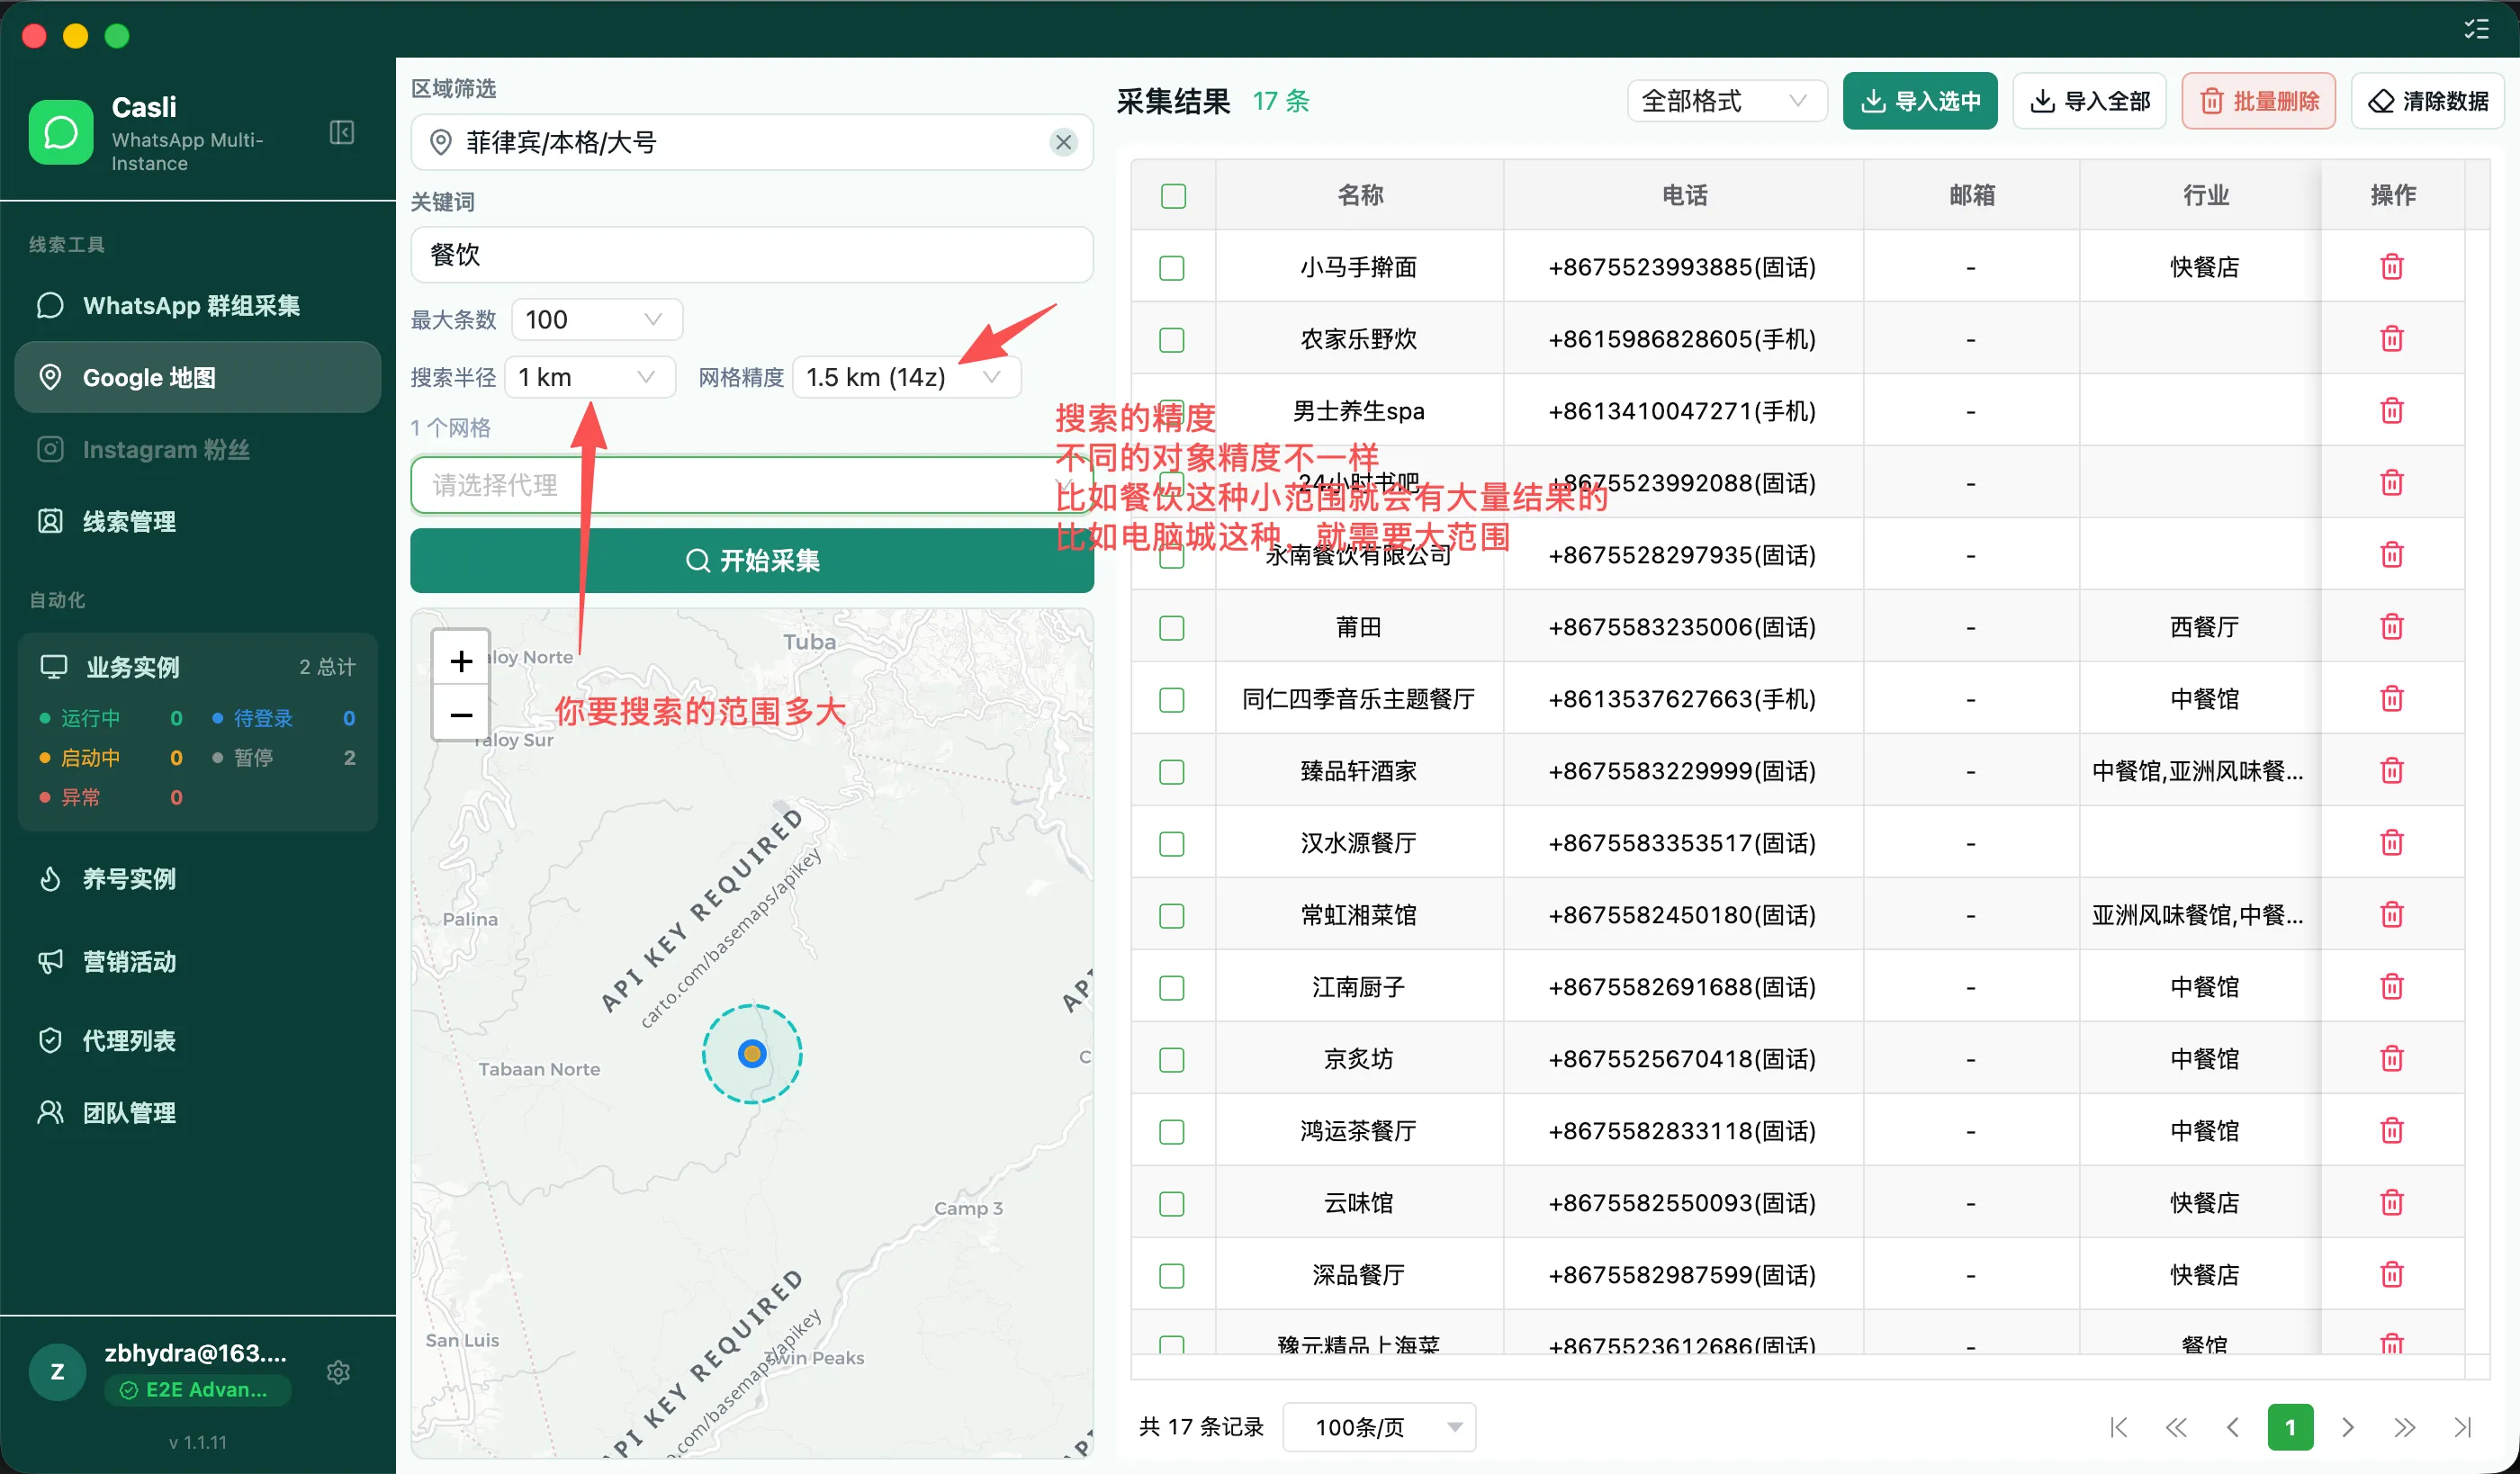Click the 批量删除 button
The width and height of the screenshot is (2520, 1474).
2258,101
